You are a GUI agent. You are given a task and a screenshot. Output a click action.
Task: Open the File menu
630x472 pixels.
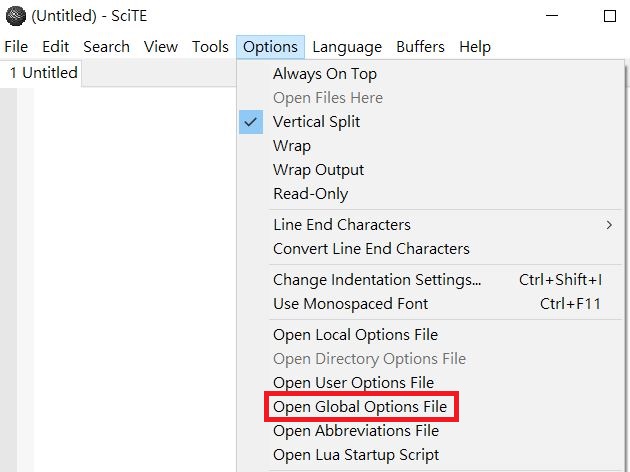coord(16,47)
